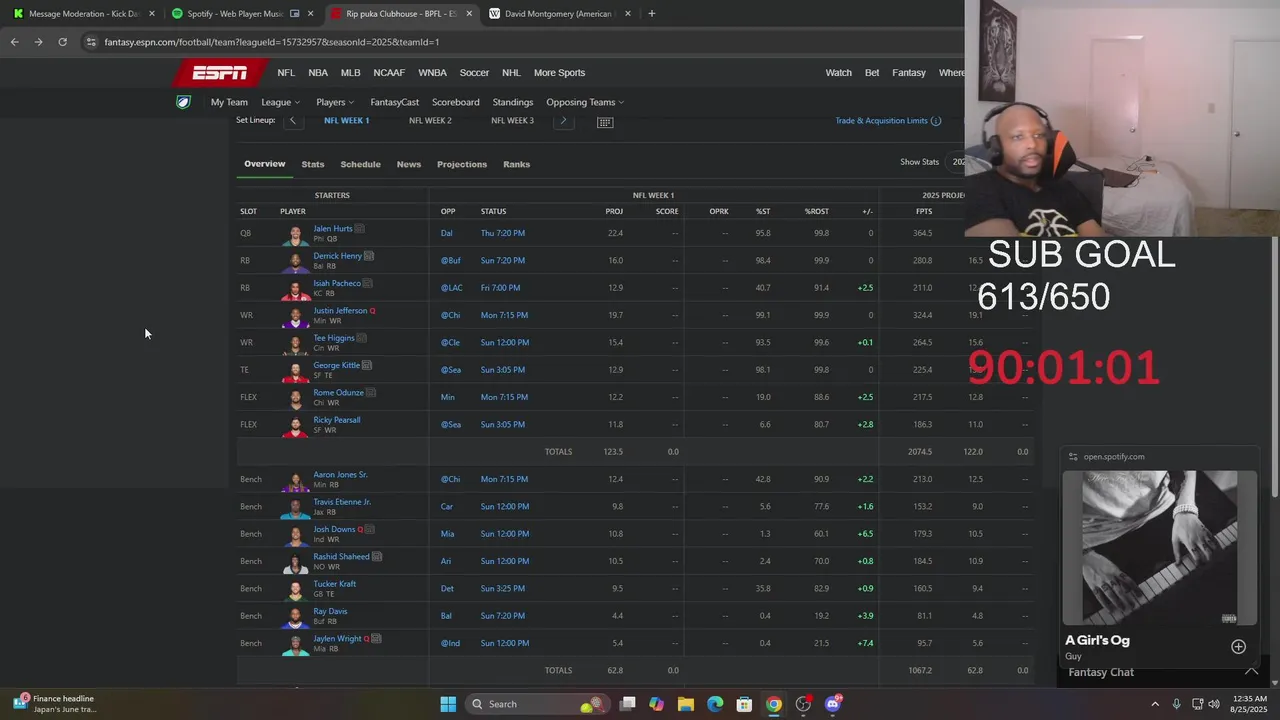Click the Windows taskbar Search box

click(538, 704)
